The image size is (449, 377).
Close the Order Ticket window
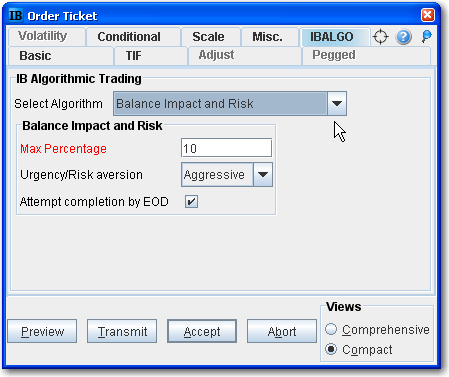pyautogui.click(x=428, y=15)
